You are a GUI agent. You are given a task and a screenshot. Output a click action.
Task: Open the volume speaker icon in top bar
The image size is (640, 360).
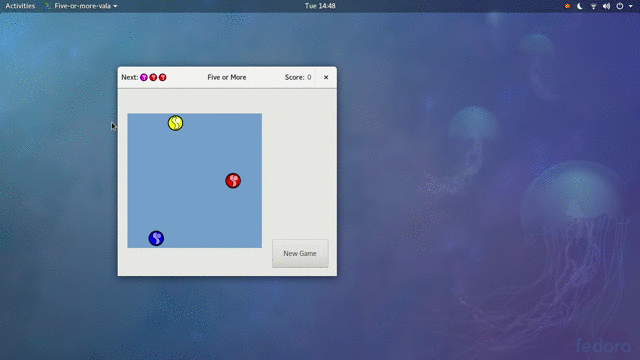[x=607, y=6]
